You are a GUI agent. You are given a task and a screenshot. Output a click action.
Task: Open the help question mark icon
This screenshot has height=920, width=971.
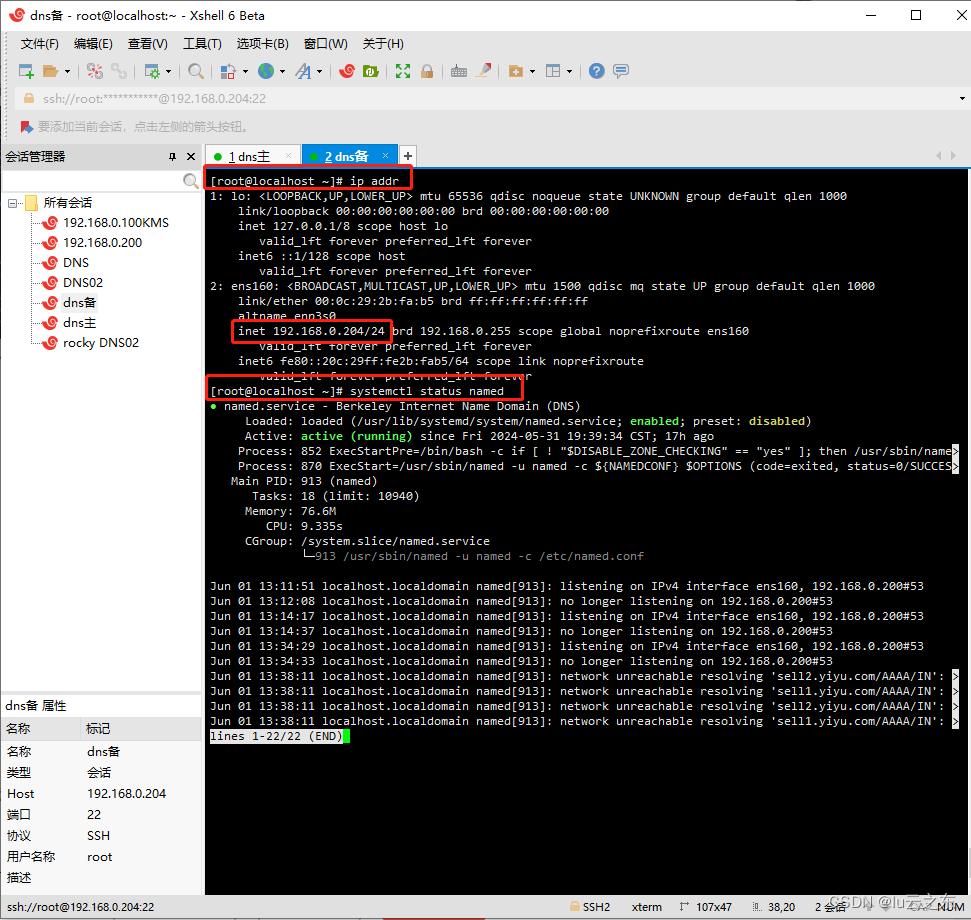click(596, 71)
